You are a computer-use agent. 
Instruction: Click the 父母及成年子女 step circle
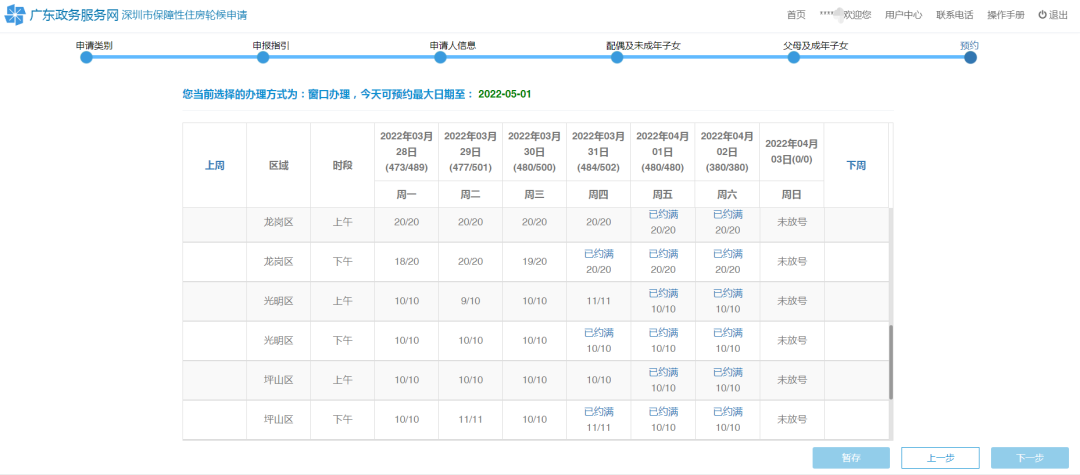point(794,58)
